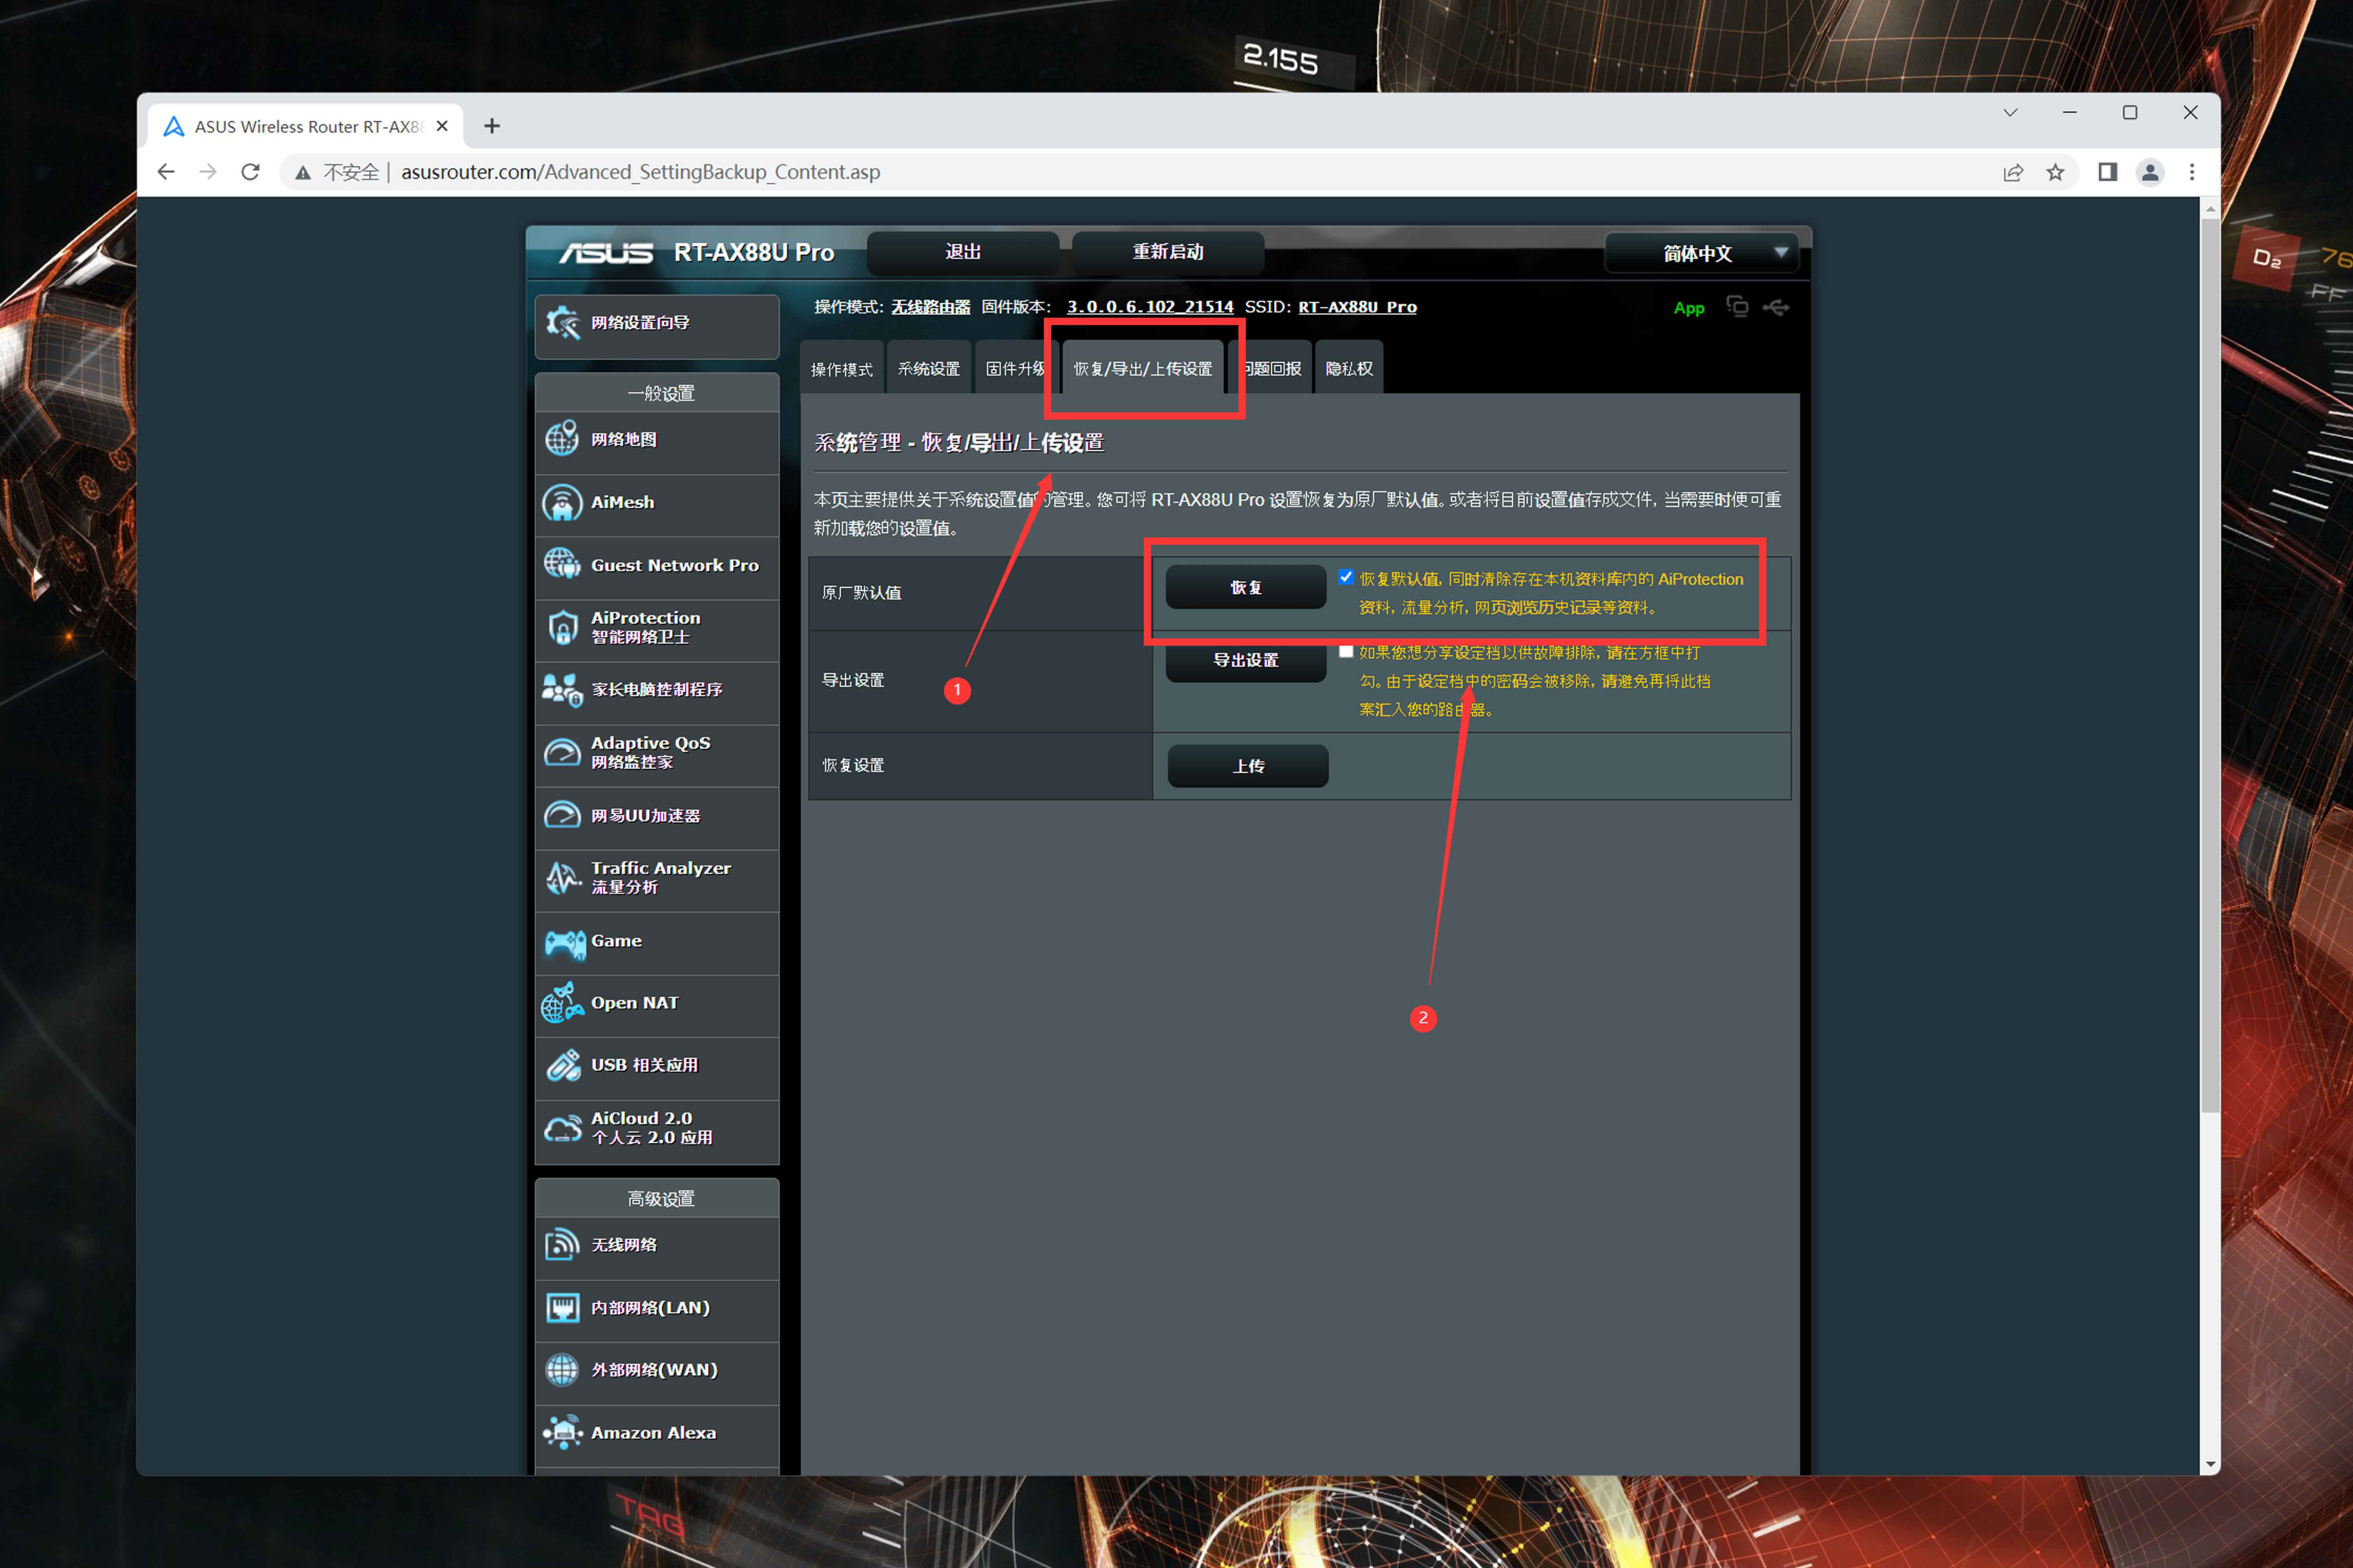Open the Adaptive QoS gauge icon
This screenshot has height=1568, width=2353.
point(562,753)
